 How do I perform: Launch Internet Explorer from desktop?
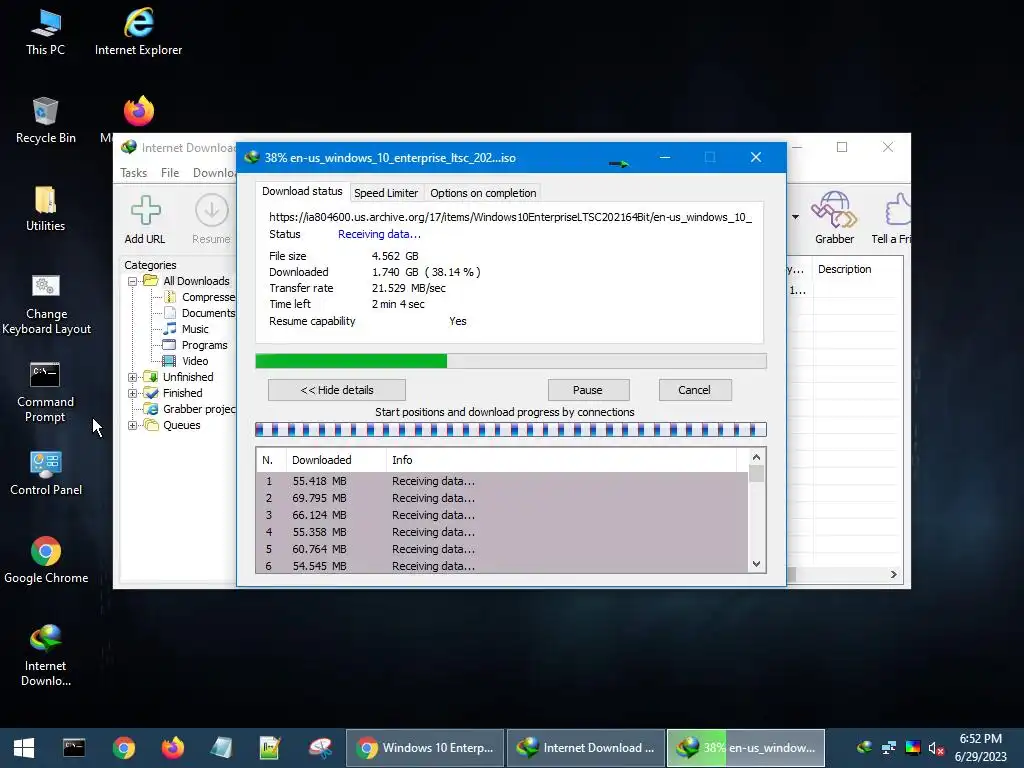pyautogui.click(x=138, y=32)
